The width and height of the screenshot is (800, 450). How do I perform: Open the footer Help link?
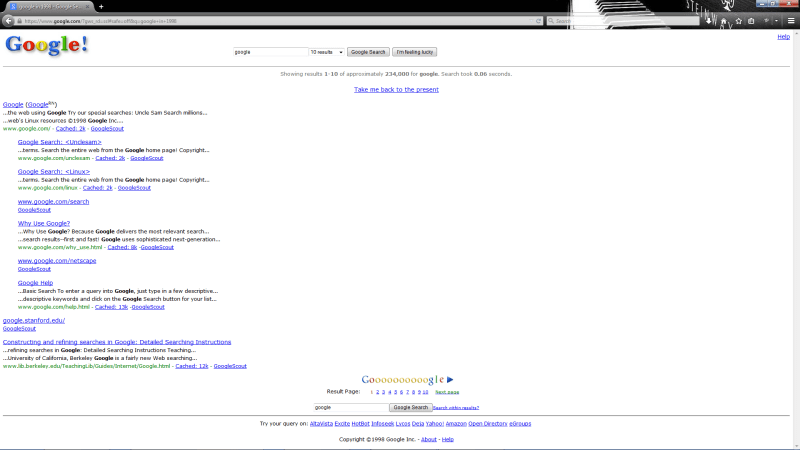[x=447, y=439]
